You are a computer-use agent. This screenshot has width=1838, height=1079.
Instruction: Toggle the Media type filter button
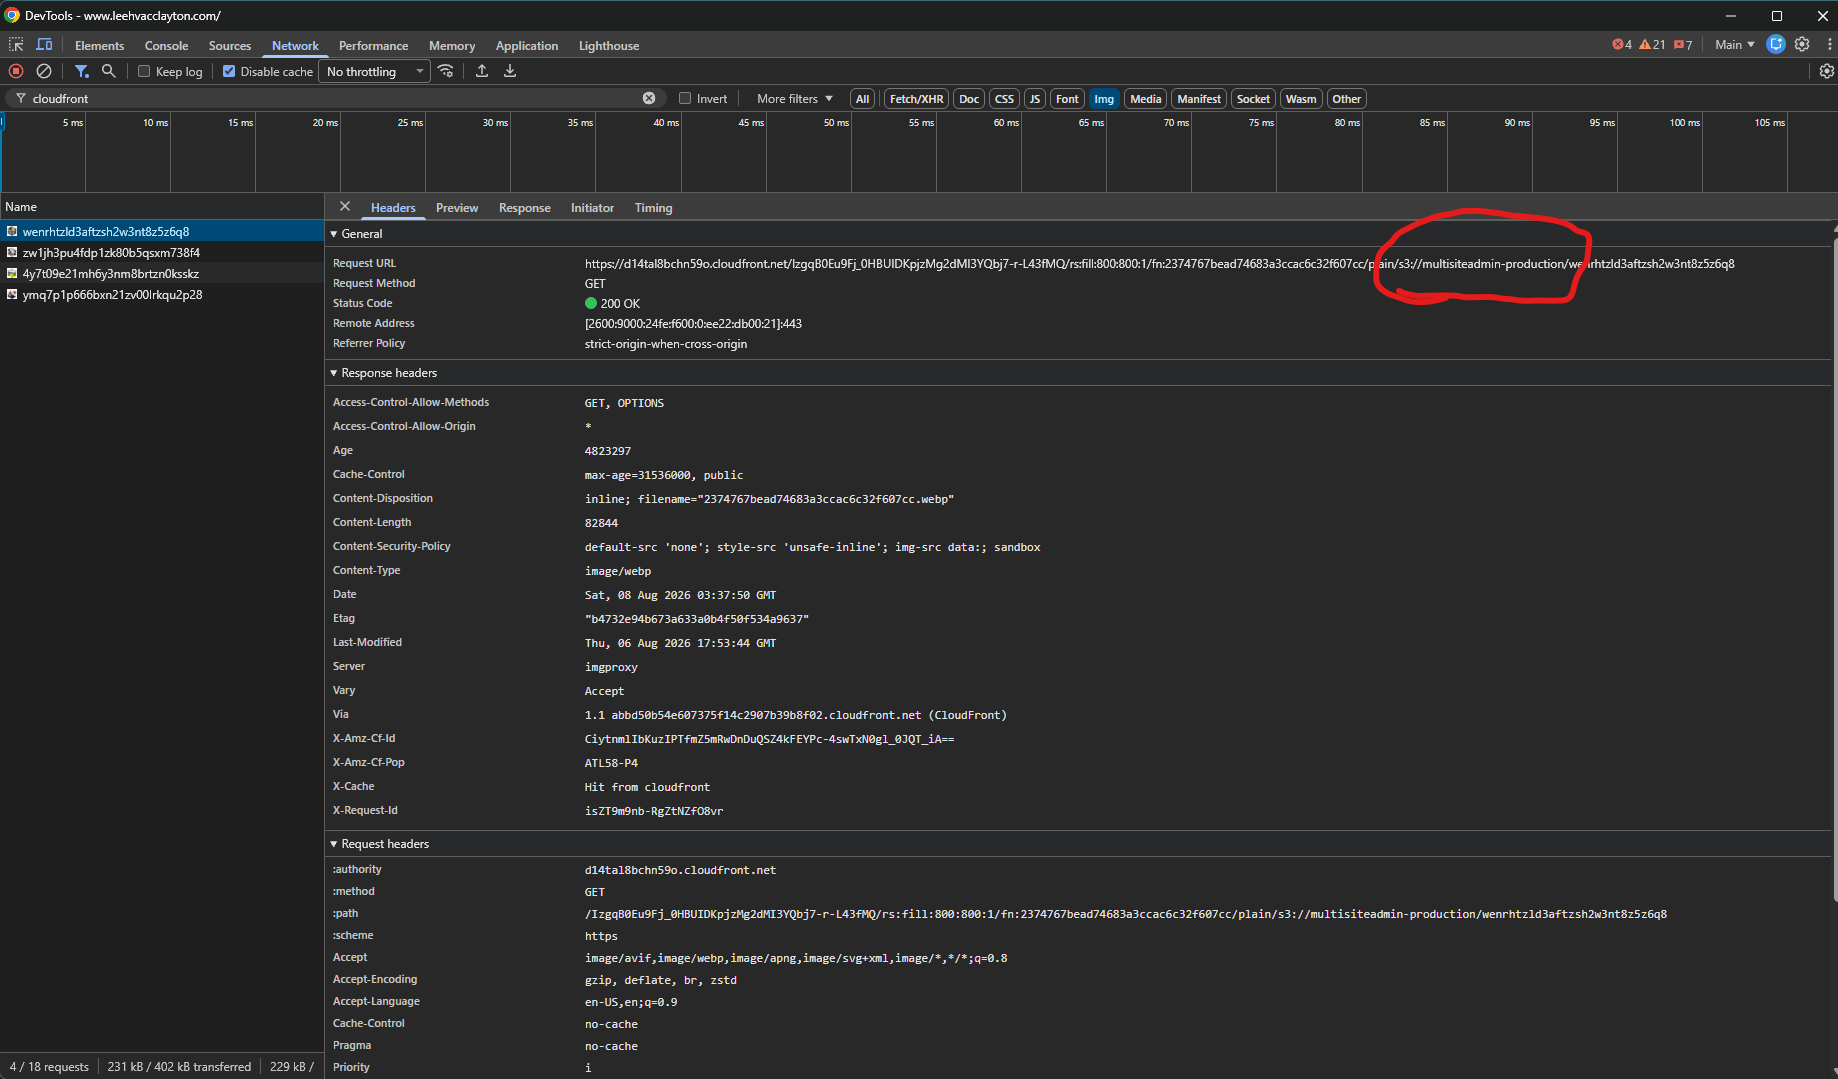[x=1146, y=99]
